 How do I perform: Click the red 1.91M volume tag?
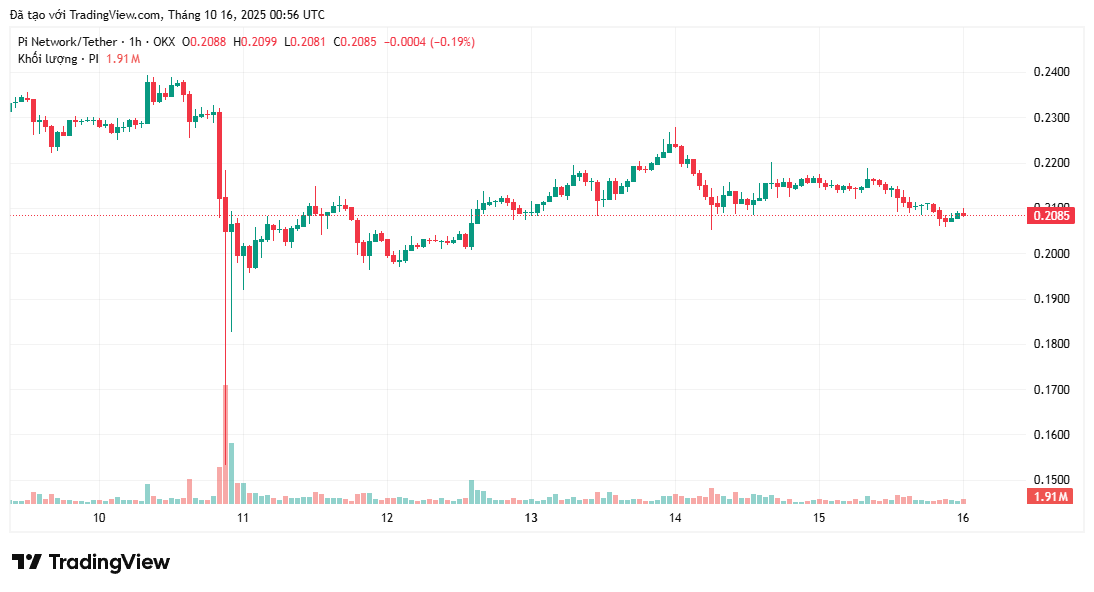click(x=1051, y=496)
